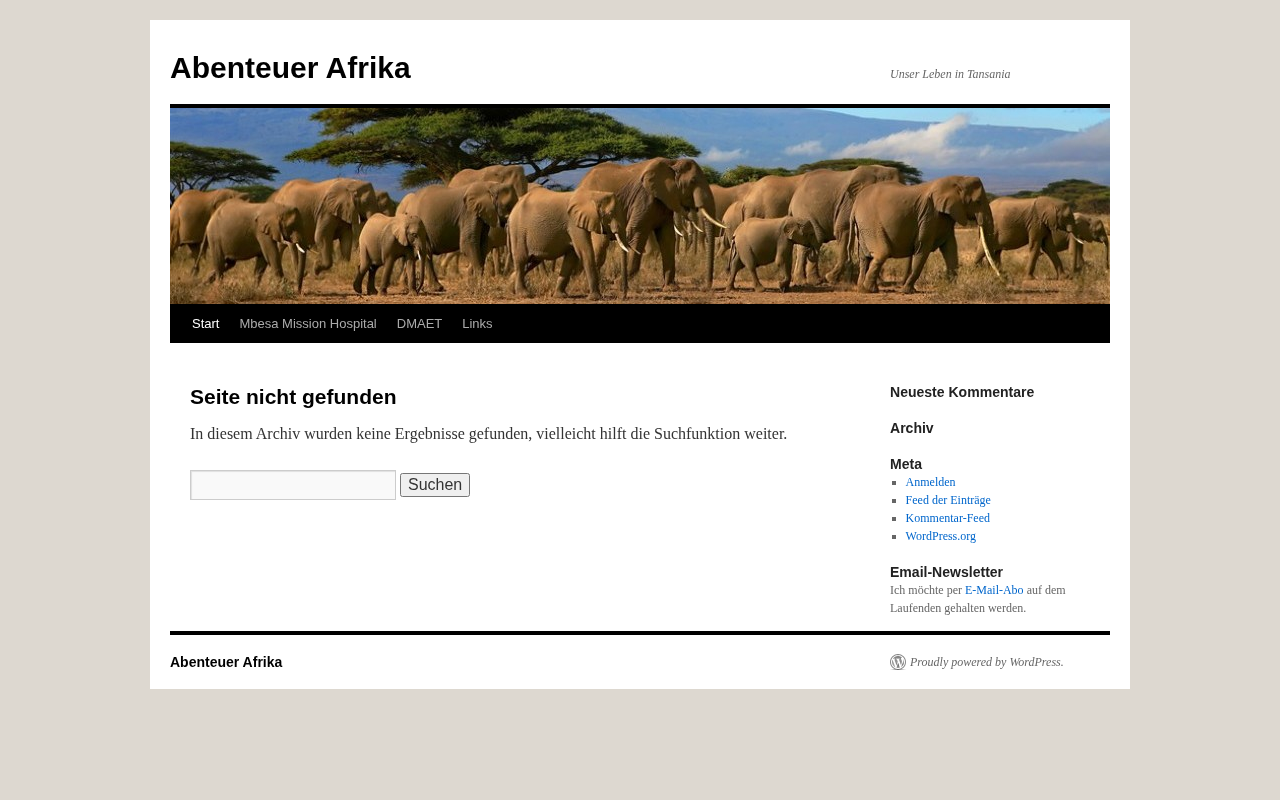Click the WordPress logo icon in footer
Screen dimensions: 1280x800
pos(898,662)
